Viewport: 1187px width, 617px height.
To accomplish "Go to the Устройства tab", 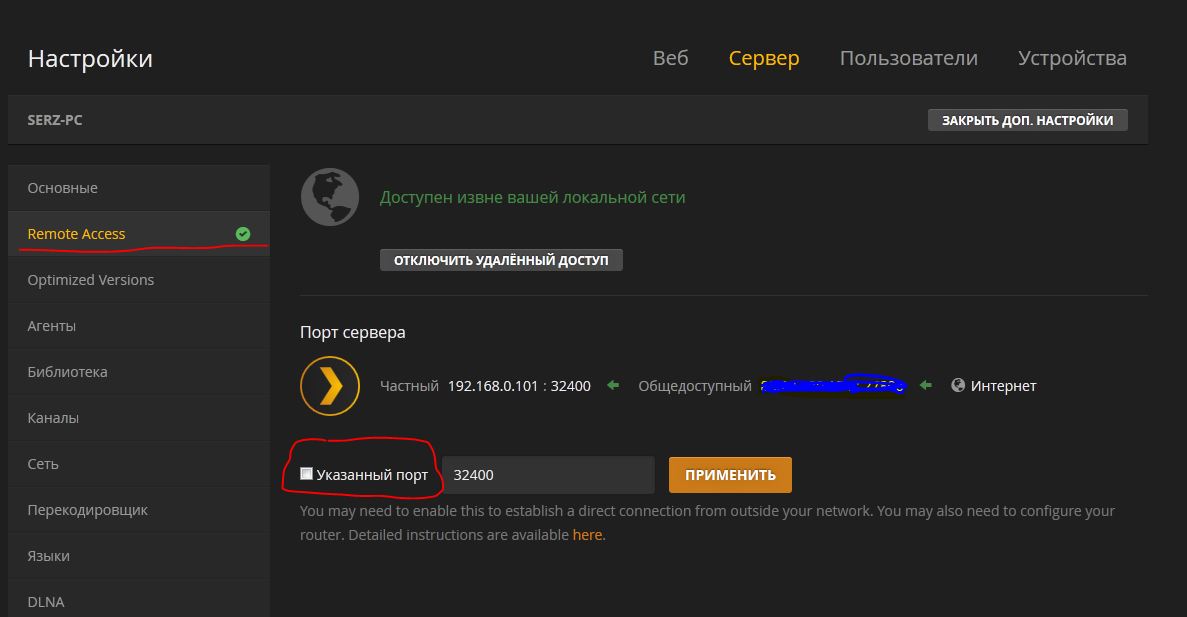I will pyautogui.click(x=1072, y=58).
